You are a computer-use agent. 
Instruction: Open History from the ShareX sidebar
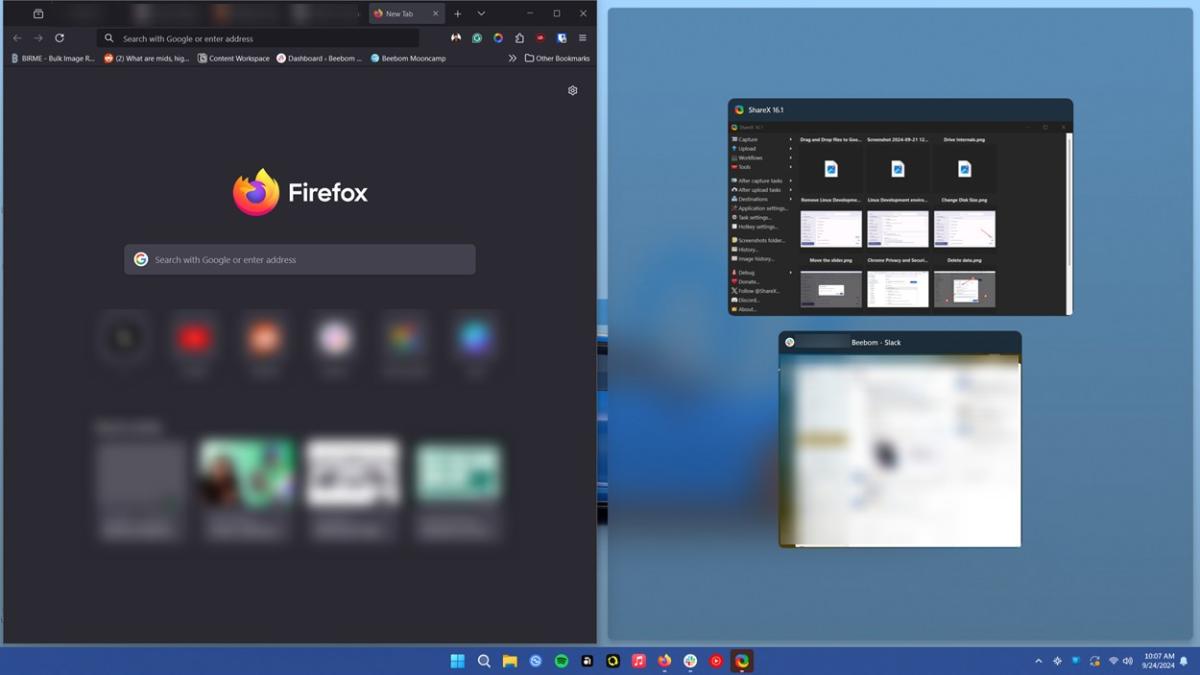(x=752, y=249)
